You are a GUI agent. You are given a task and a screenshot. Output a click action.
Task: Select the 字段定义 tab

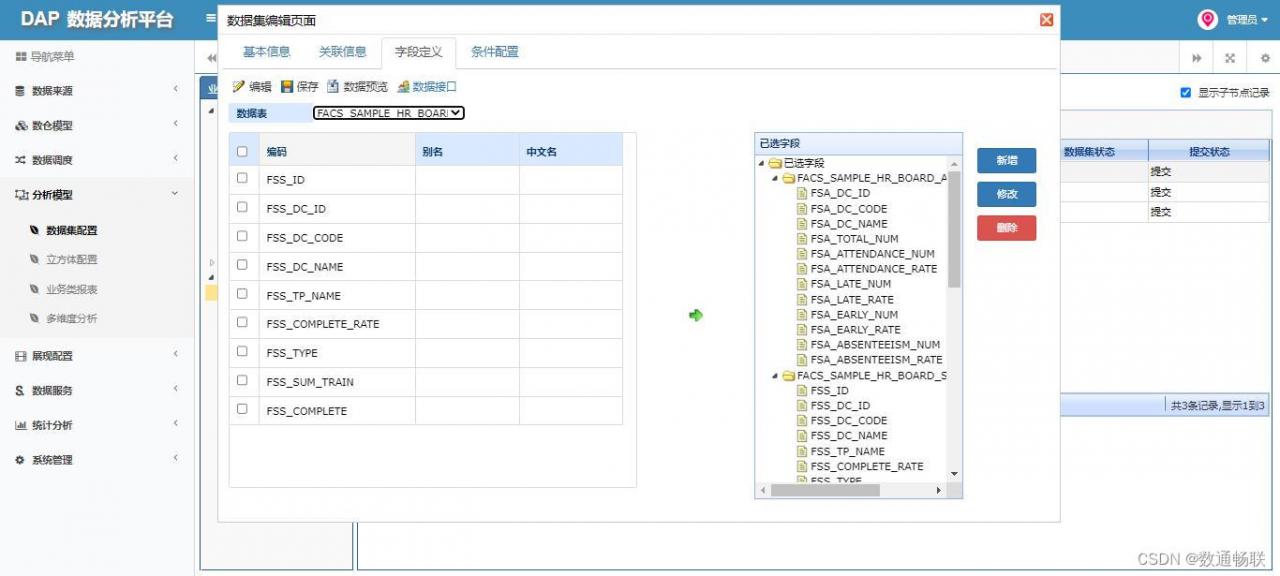[x=419, y=52]
